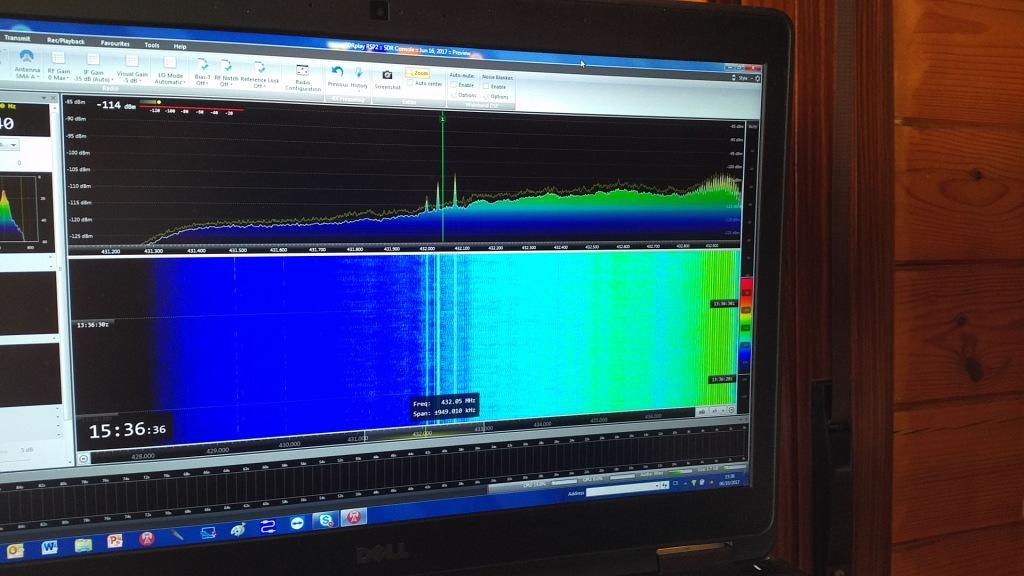Open the frequency History list

point(359,78)
